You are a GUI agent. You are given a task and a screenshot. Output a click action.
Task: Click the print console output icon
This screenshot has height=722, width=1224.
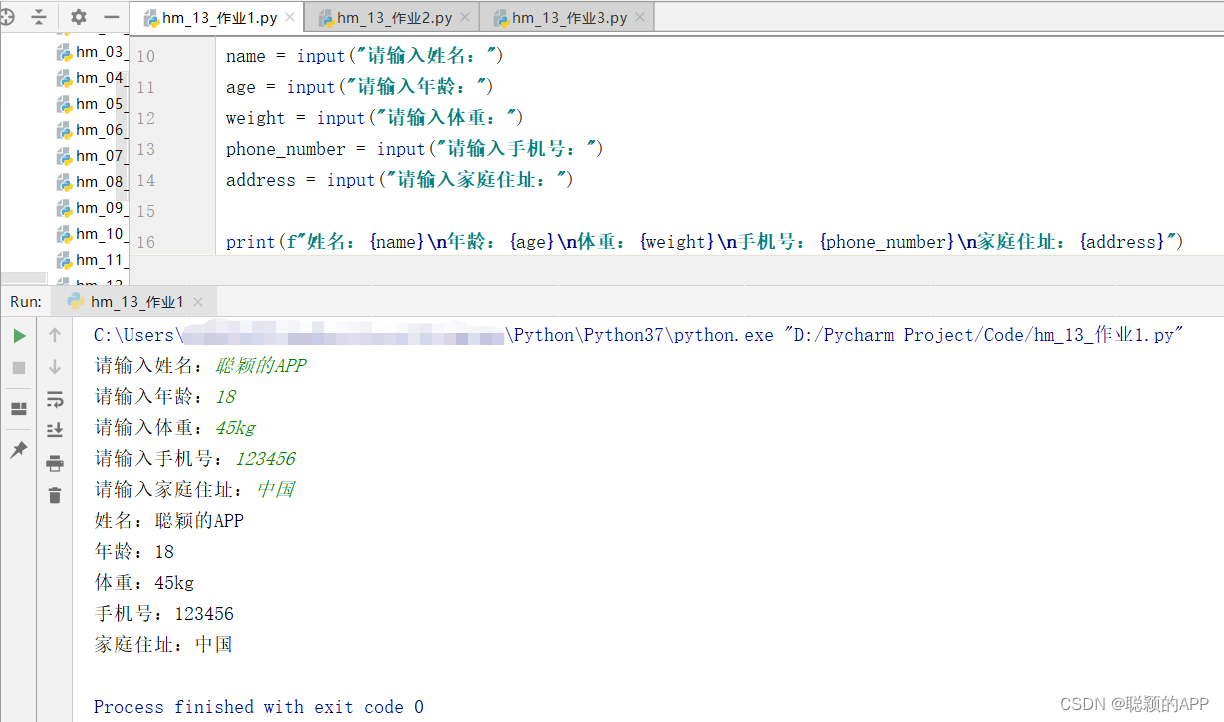coord(55,463)
